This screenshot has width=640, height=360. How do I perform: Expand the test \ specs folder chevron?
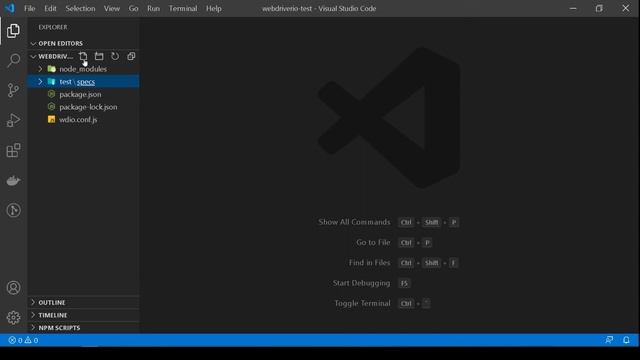(x=40, y=82)
